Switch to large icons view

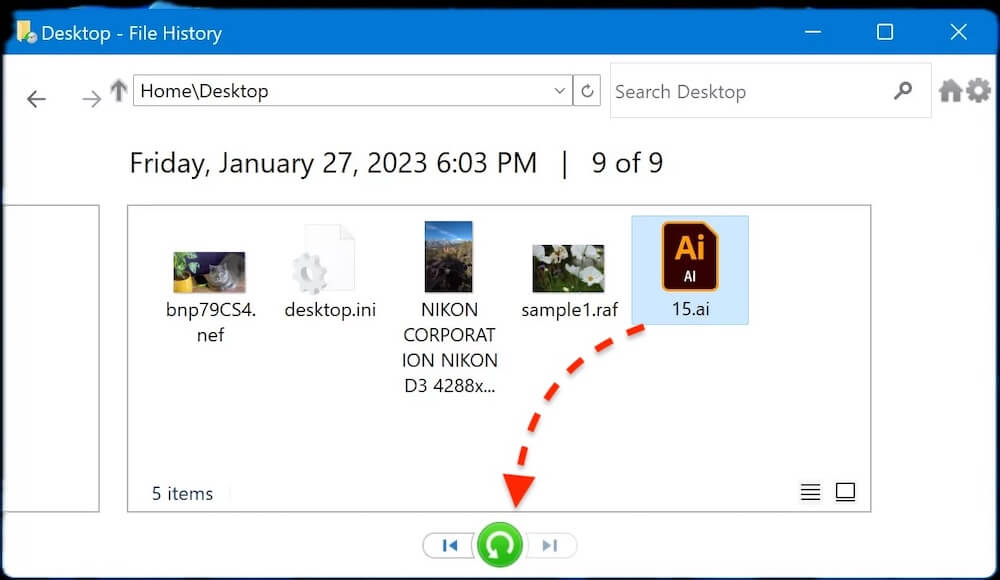[x=845, y=492]
